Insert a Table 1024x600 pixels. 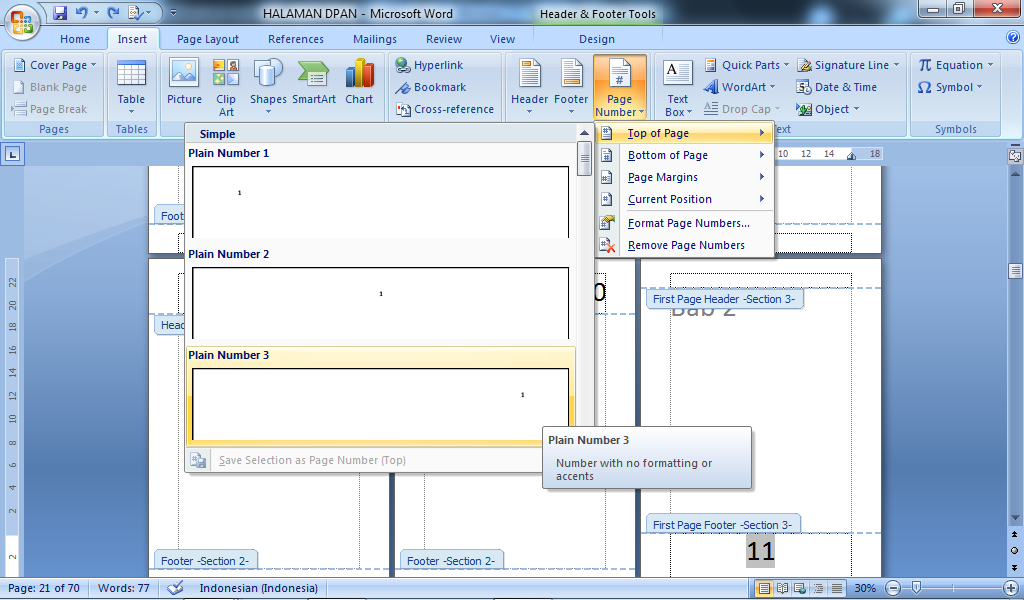pos(131,87)
